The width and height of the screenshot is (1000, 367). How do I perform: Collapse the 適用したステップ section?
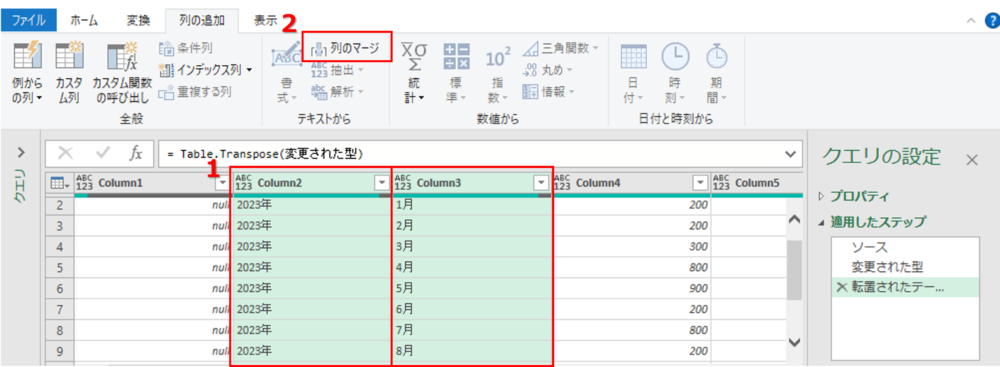(820, 222)
